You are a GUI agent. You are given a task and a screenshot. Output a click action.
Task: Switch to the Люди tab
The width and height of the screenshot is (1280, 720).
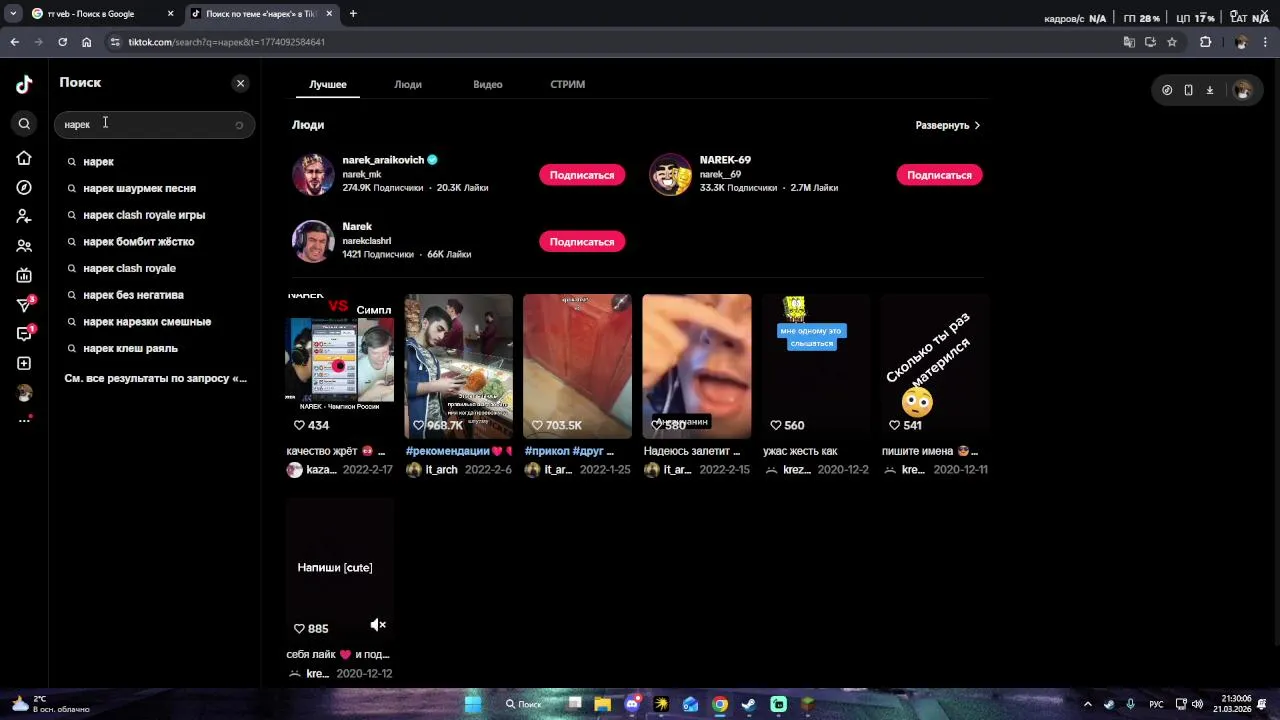(408, 84)
